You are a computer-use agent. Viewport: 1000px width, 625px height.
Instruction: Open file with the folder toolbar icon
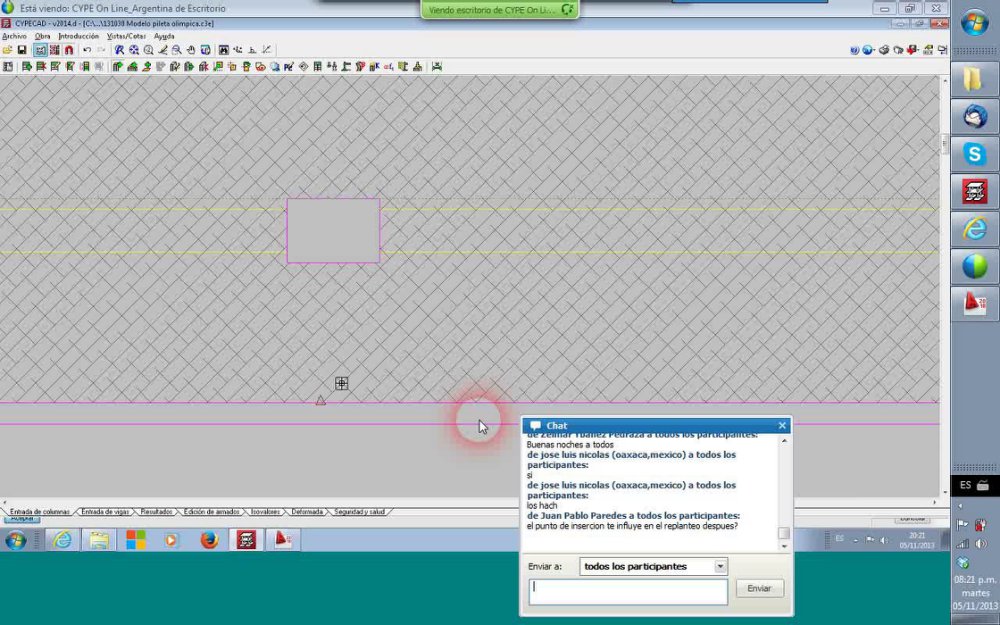pyautogui.click(x=7, y=50)
